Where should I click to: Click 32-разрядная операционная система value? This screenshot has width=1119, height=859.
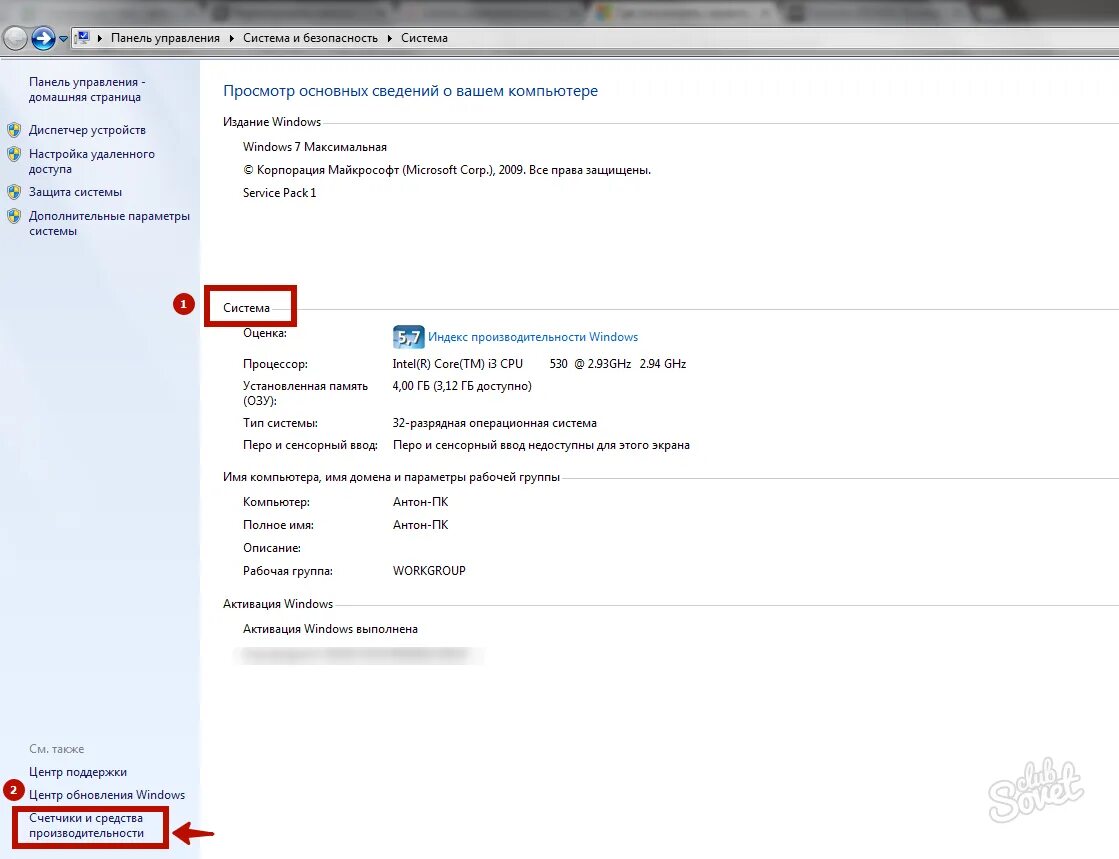[x=495, y=423]
